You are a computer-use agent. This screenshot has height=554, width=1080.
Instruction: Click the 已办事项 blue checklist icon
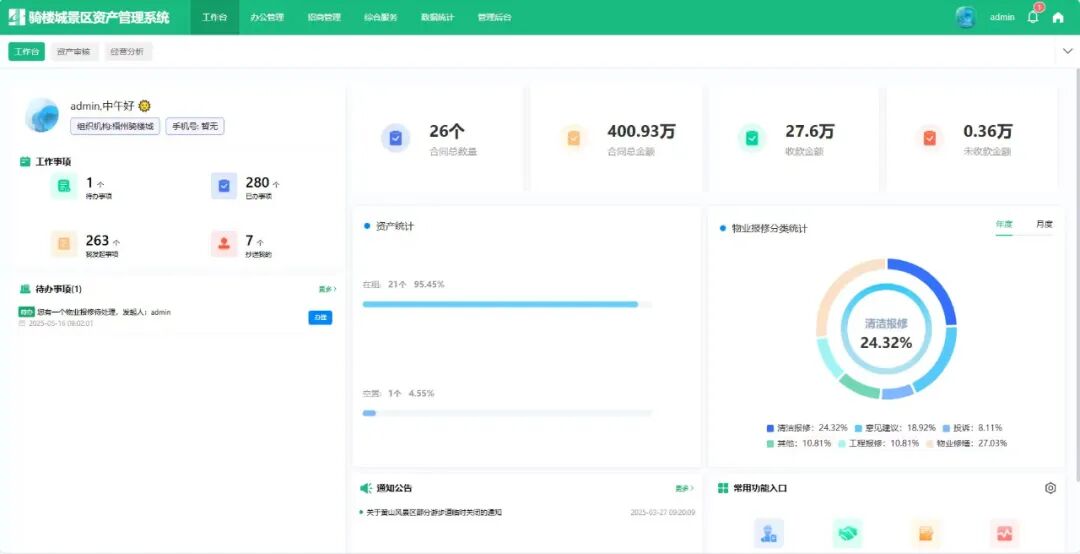point(224,186)
